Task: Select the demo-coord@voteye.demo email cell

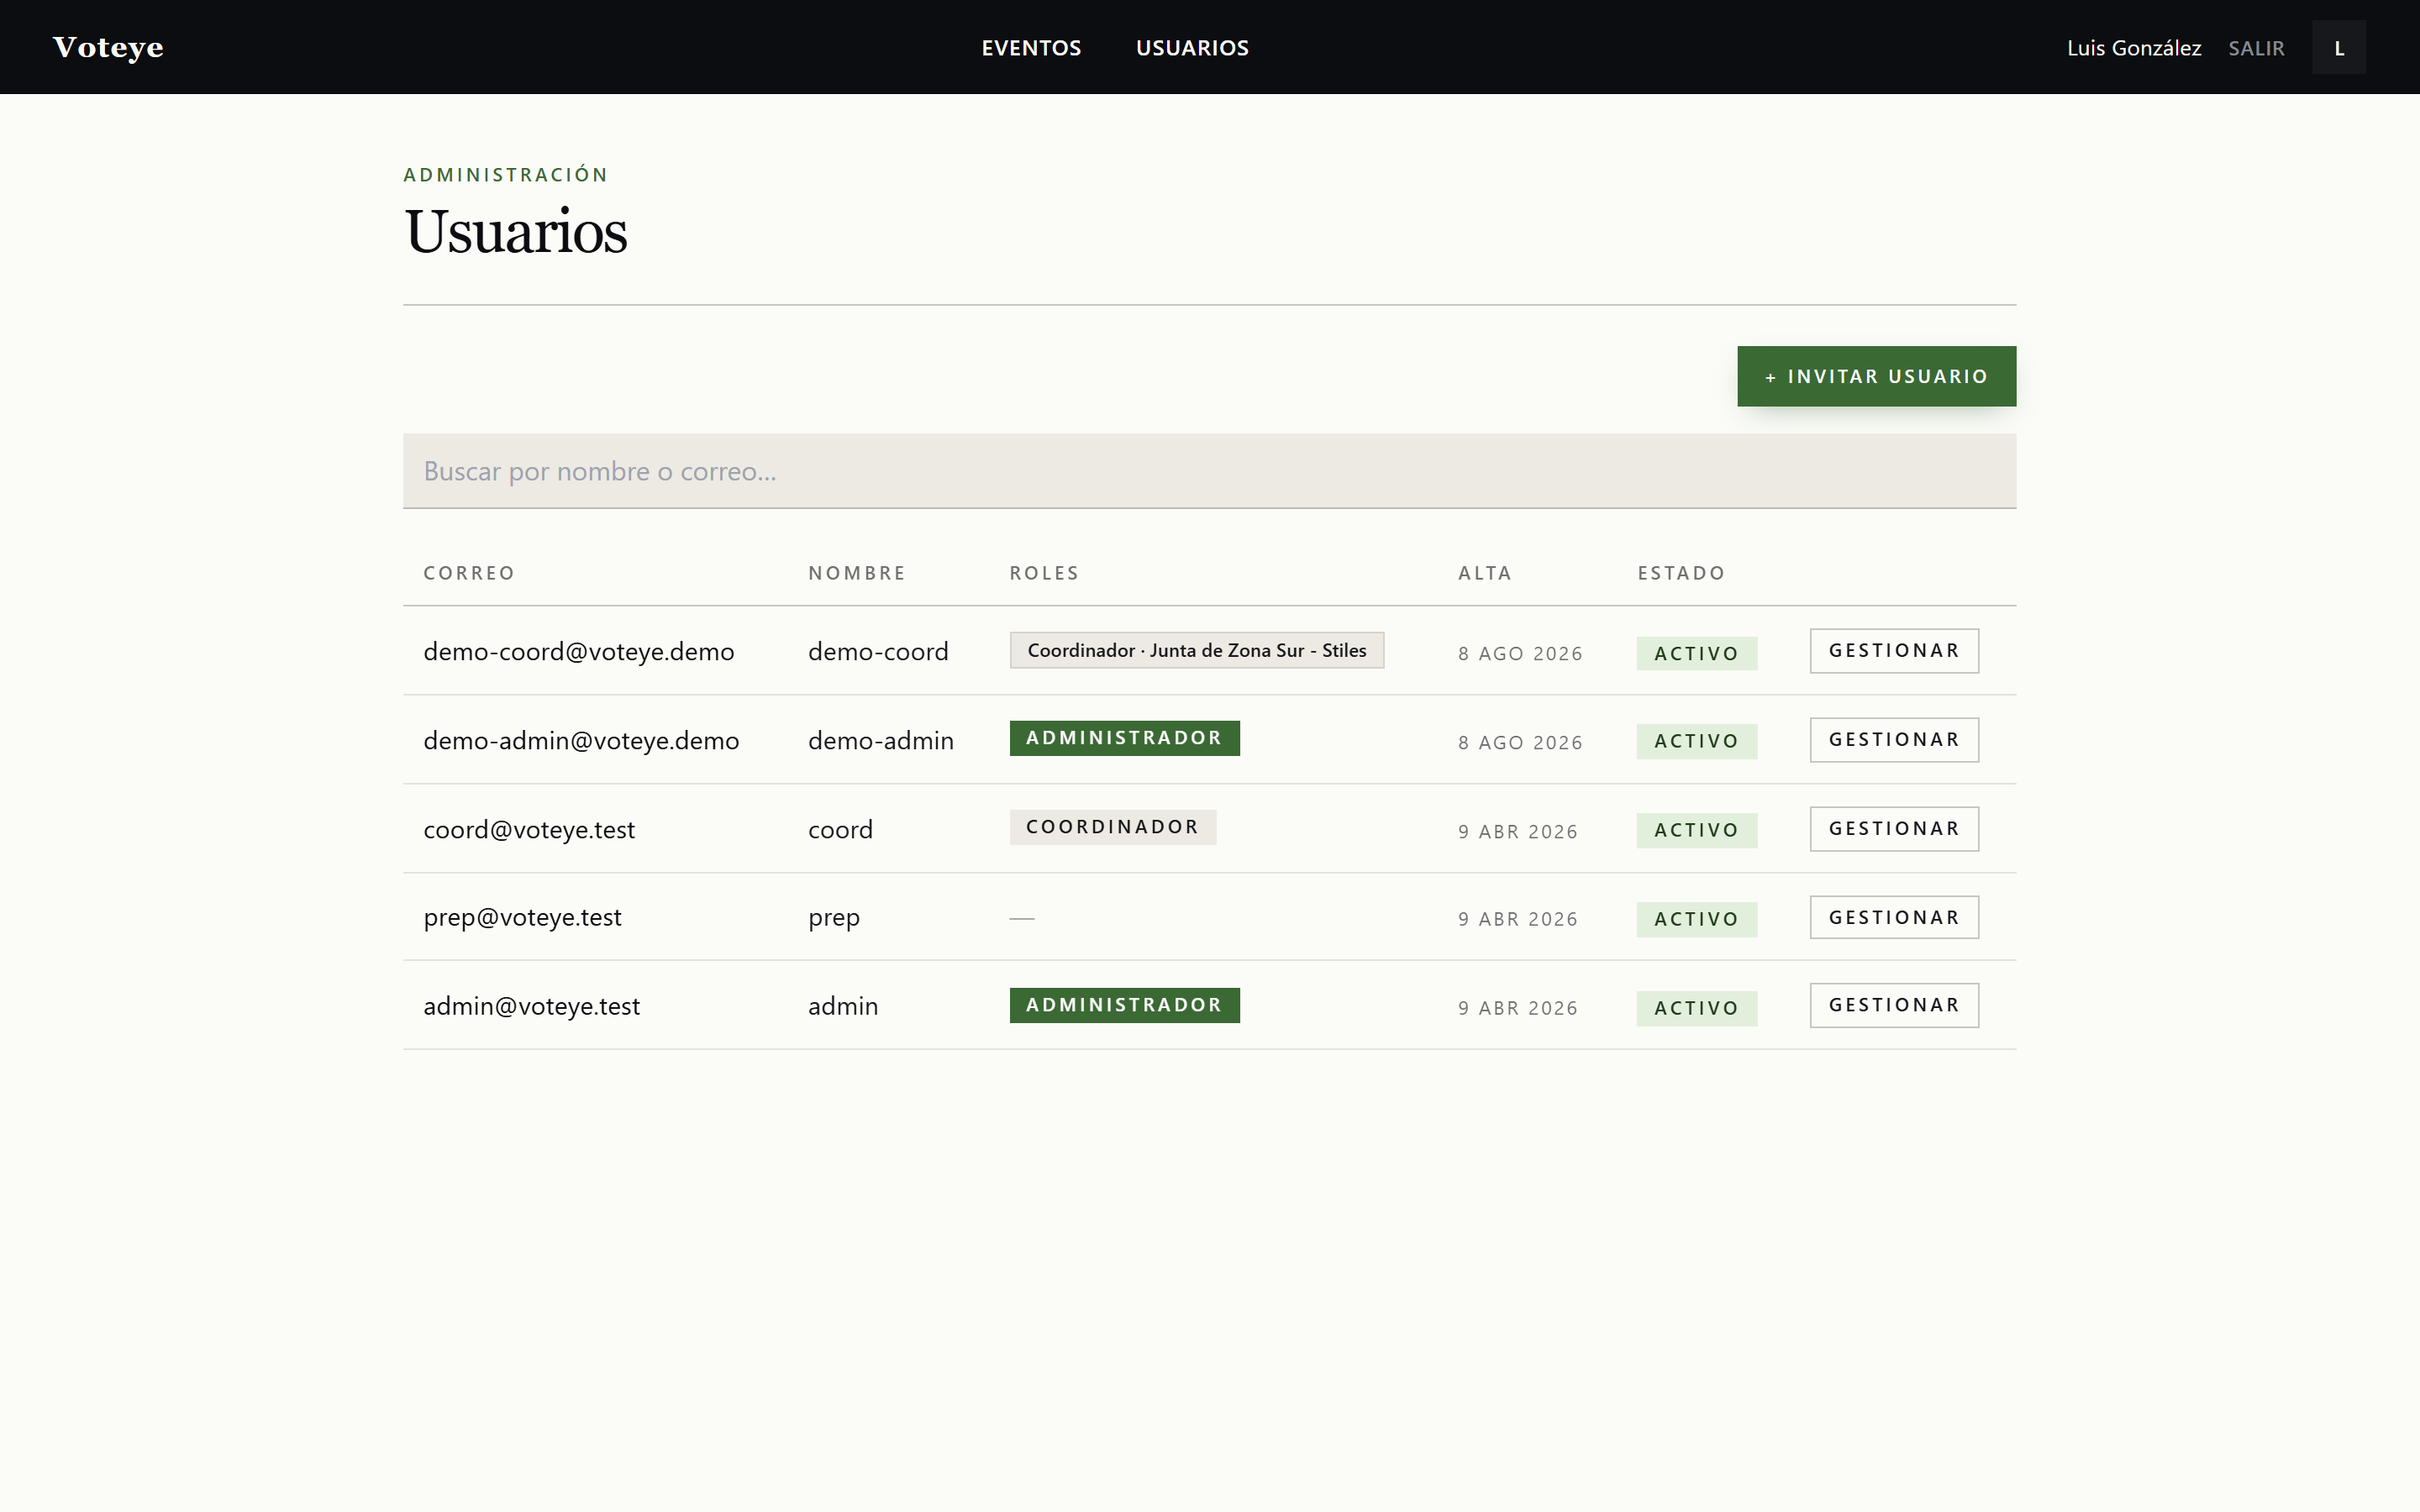Action: click(578, 652)
